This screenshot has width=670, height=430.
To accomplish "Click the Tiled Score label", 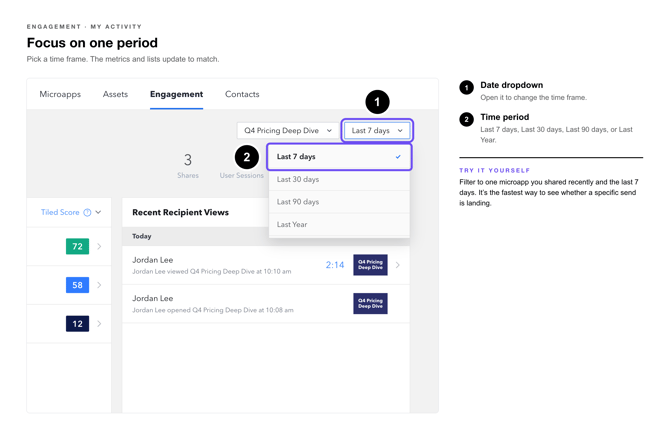I will coord(60,212).
